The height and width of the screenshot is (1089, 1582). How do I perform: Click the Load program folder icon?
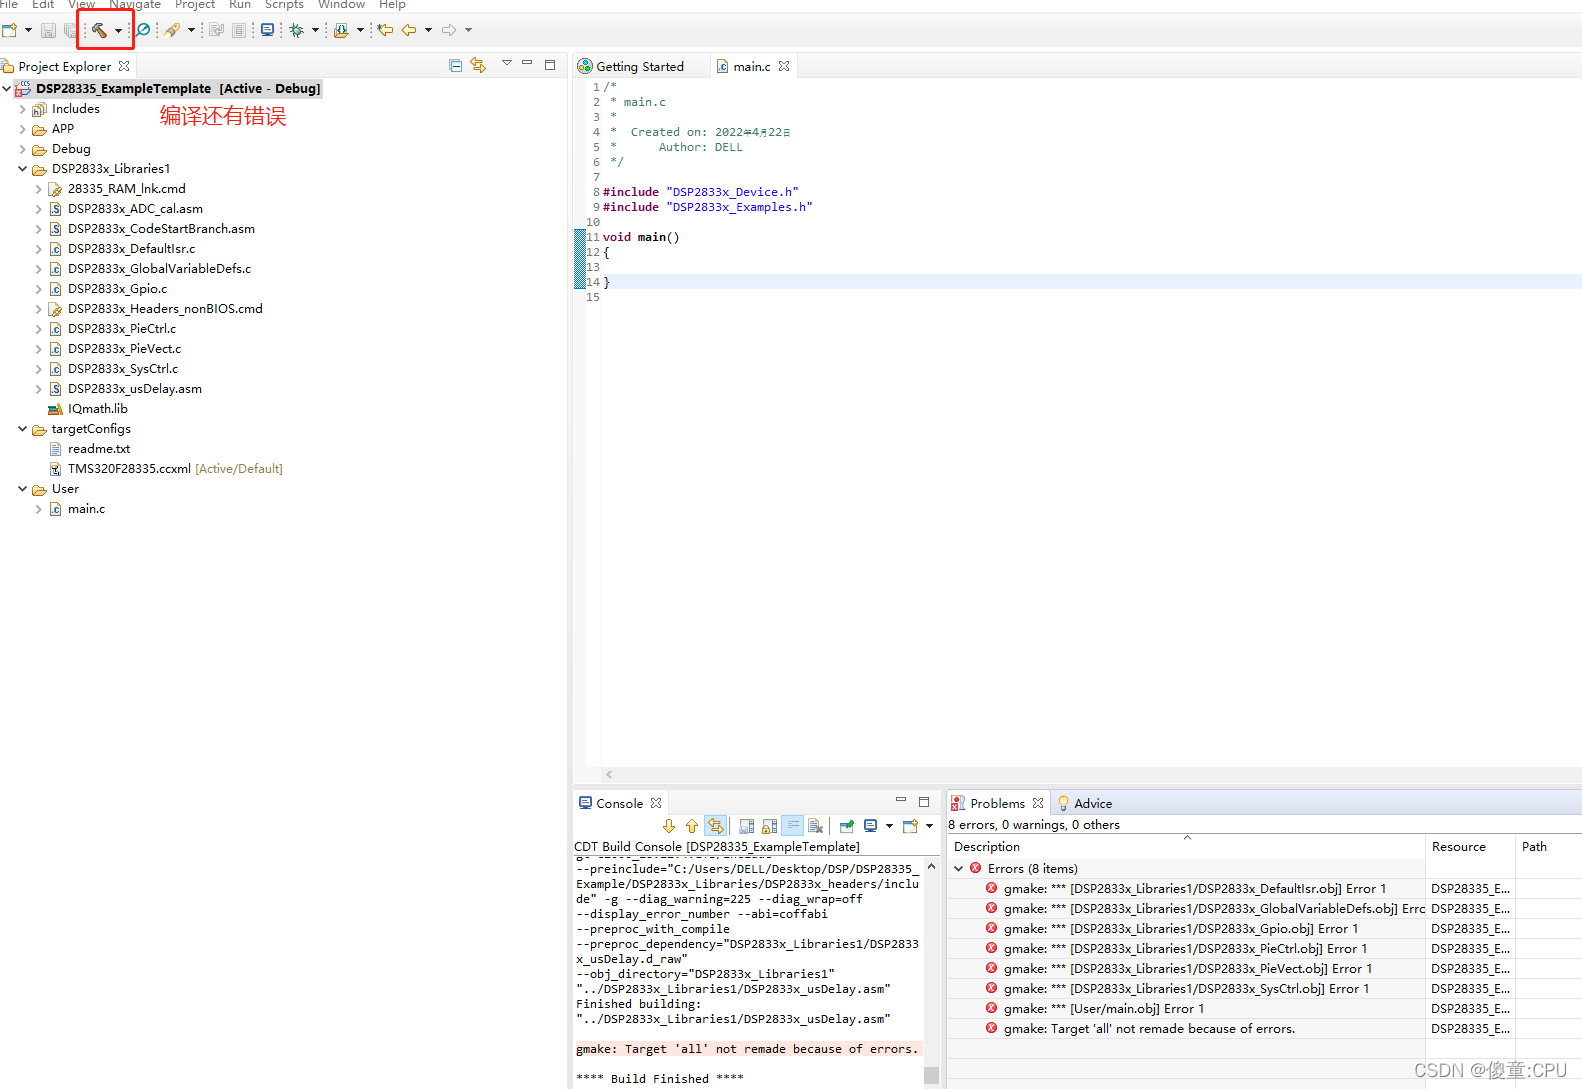341,30
